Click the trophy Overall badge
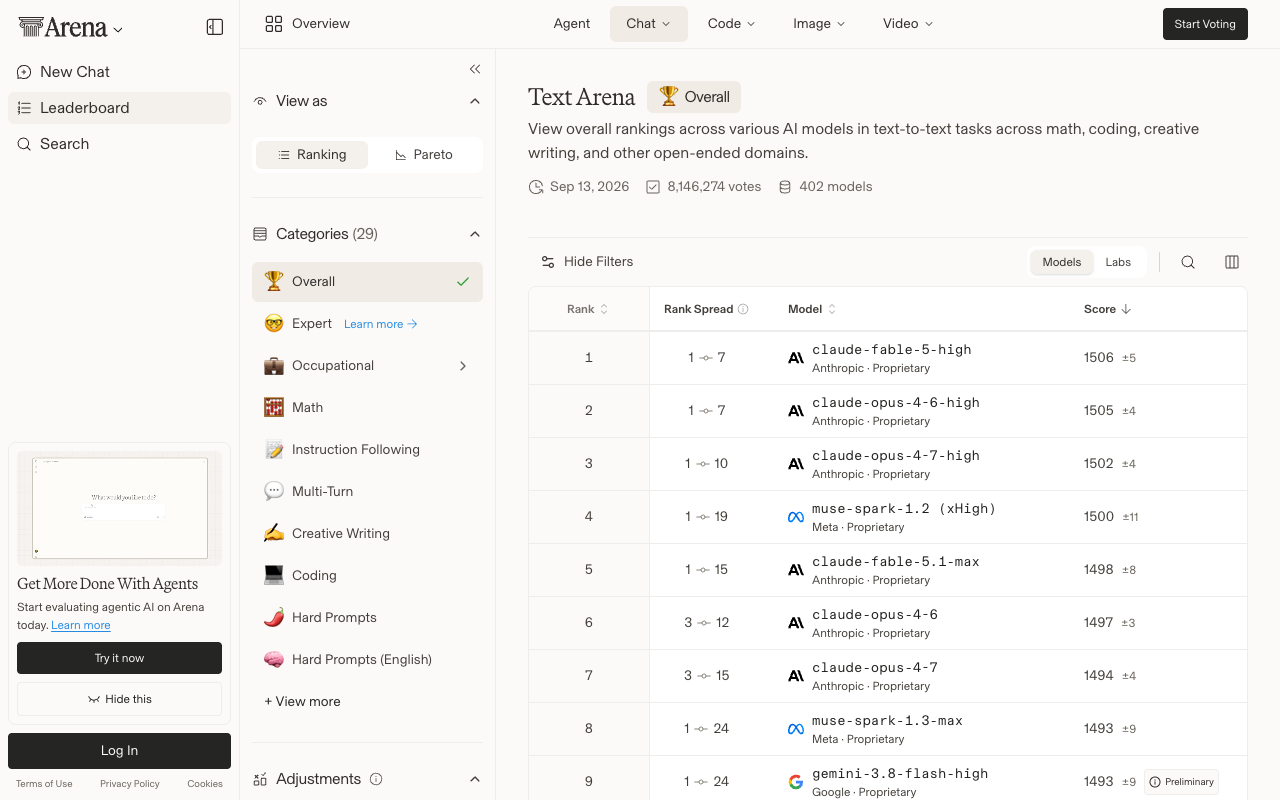 [x=694, y=97]
